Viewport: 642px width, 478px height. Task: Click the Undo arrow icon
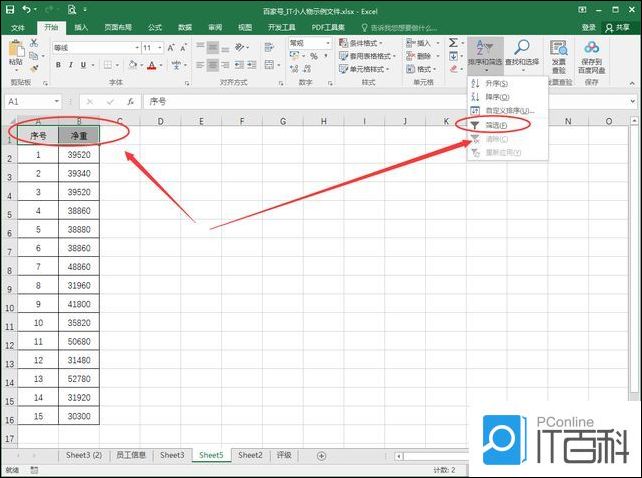coord(27,9)
